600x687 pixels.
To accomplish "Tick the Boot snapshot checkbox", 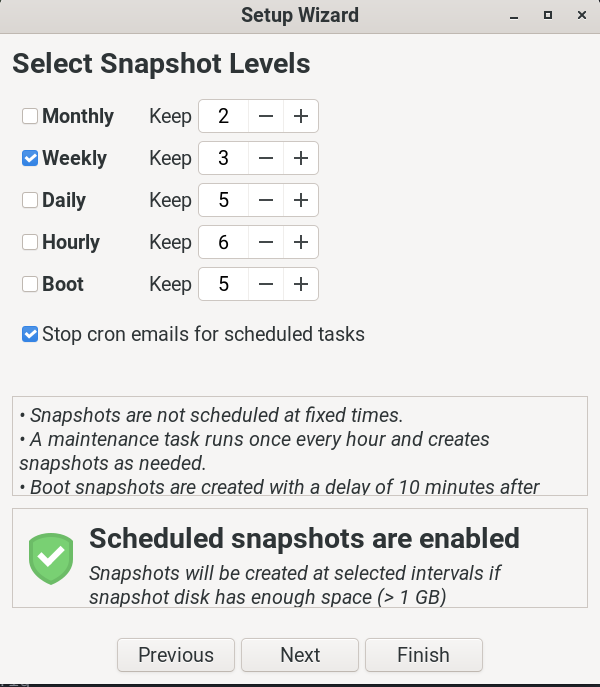I will coord(30,284).
